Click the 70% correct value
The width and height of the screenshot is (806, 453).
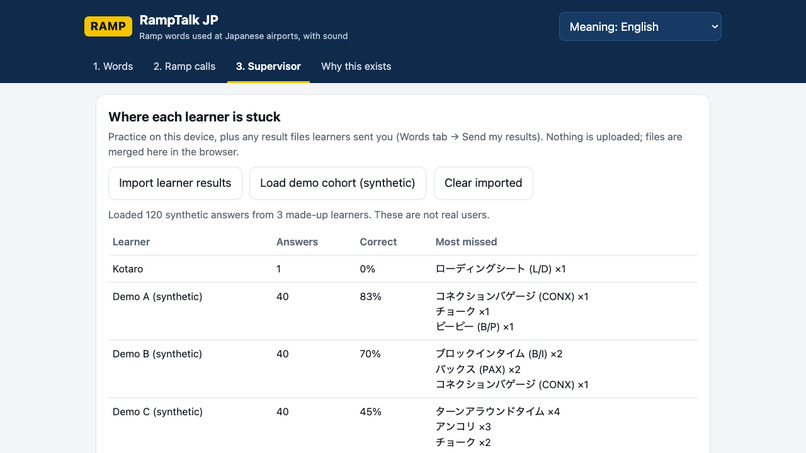click(x=370, y=354)
